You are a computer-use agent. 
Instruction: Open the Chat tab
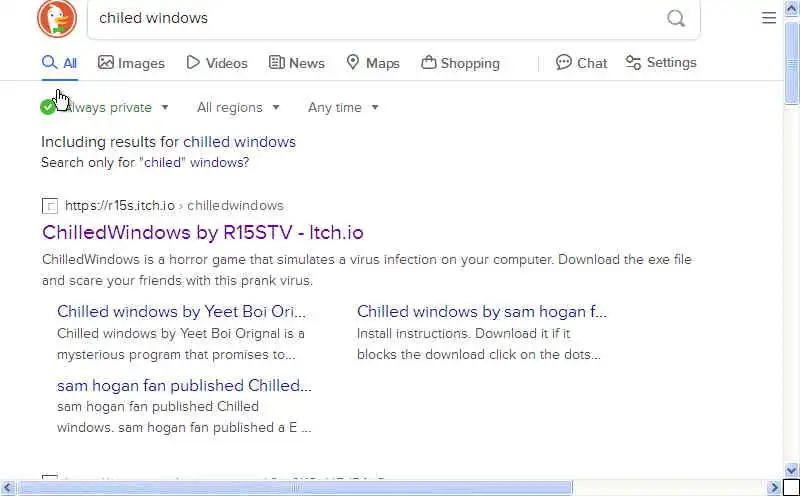coord(582,63)
